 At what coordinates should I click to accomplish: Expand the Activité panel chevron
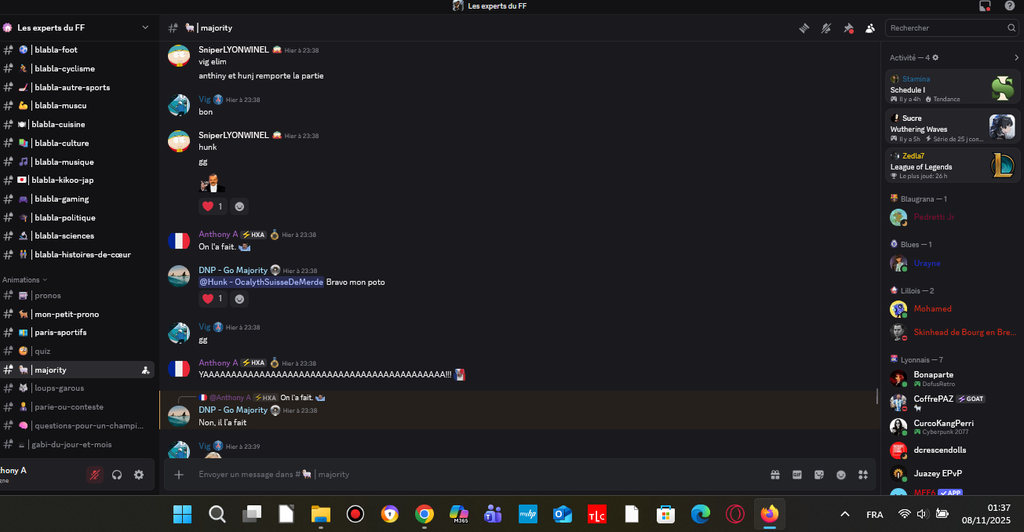tap(1016, 58)
